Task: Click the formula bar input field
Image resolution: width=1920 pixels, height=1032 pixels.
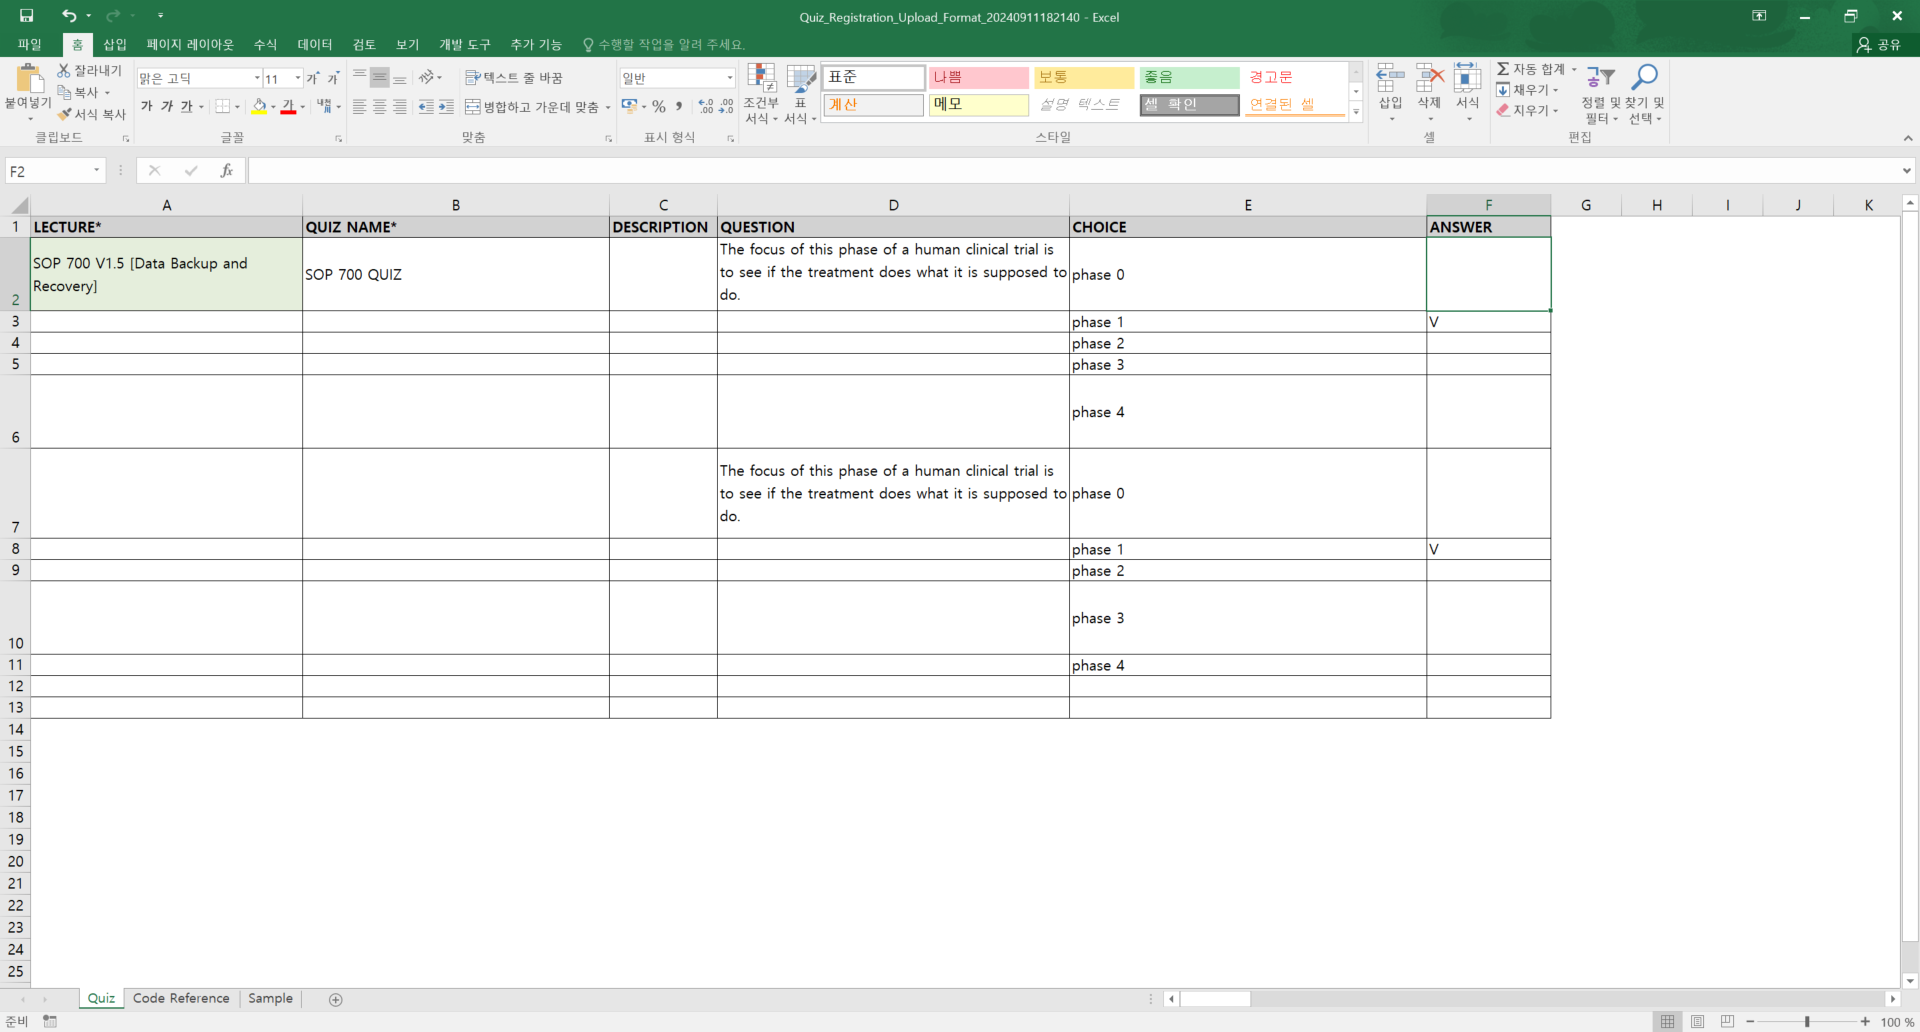Action: tap(1070, 171)
